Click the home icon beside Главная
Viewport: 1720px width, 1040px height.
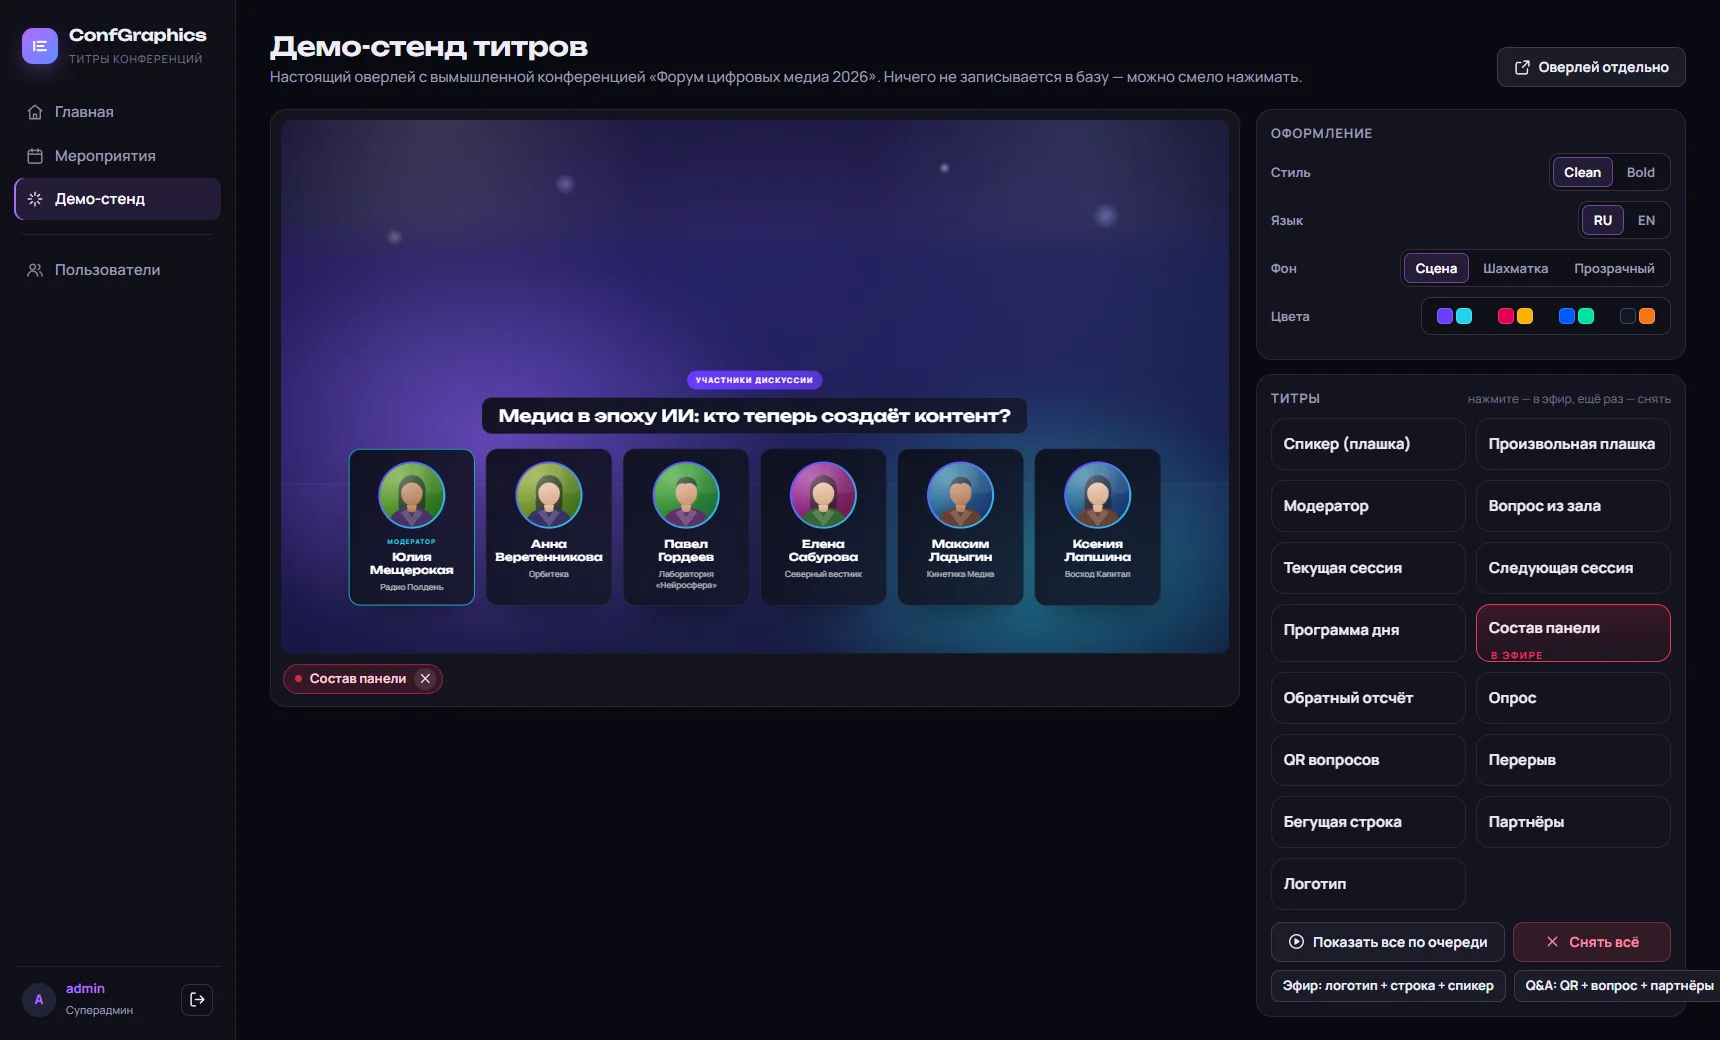click(35, 112)
